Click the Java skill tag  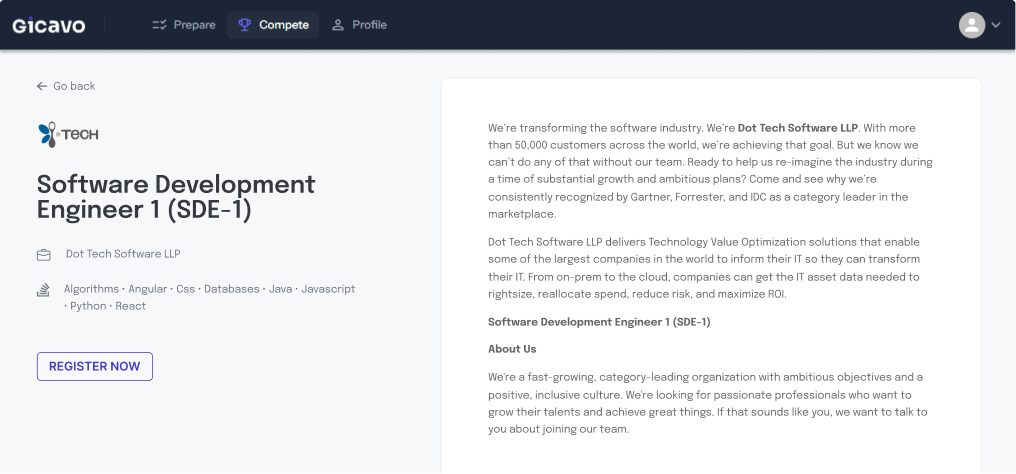[280, 289]
